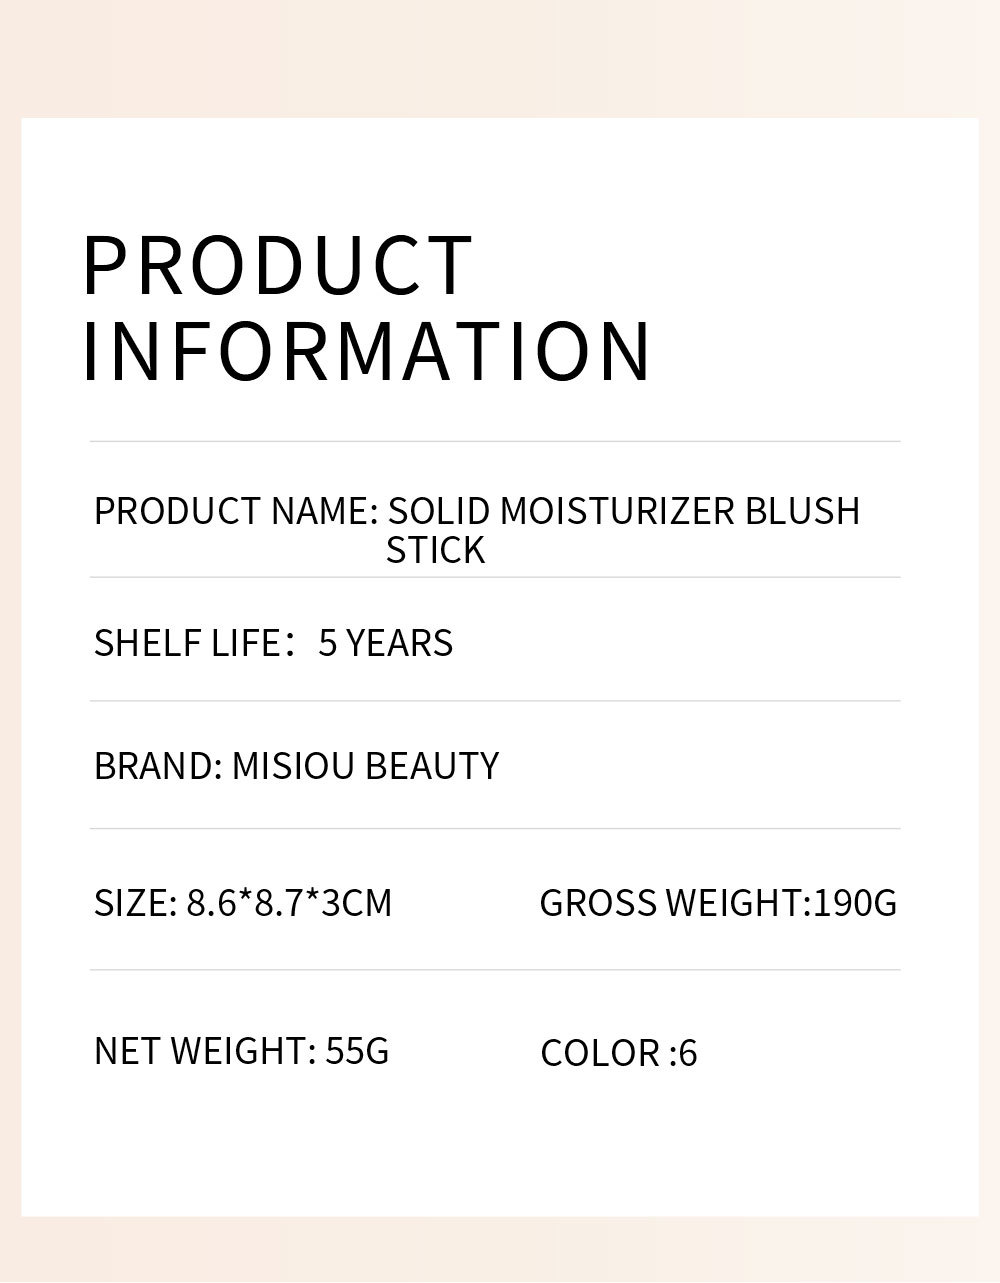Select the 190G gross weight value
Image resolution: width=1000 pixels, height=1283 pixels.
pos(855,903)
